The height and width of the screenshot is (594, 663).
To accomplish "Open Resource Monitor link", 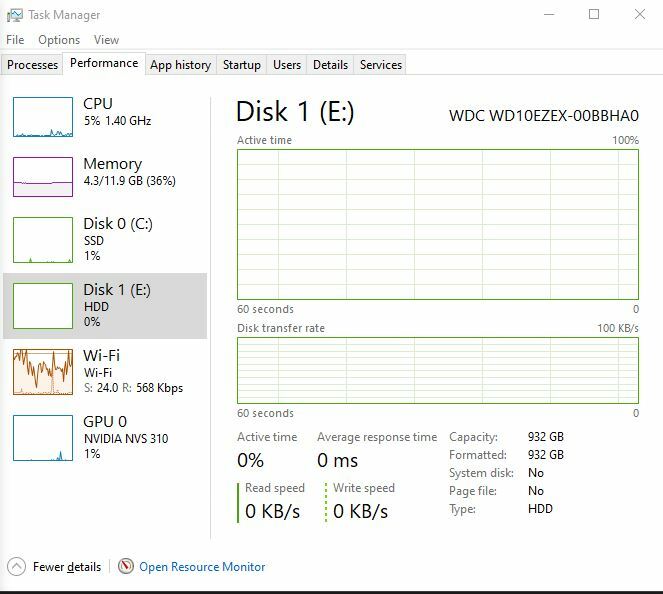I will [x=202, y=567].
